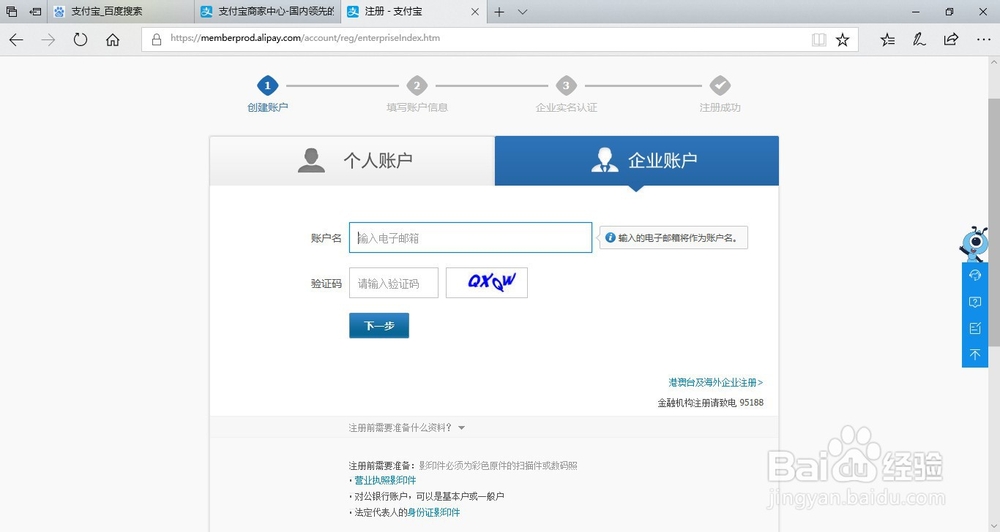1000x532 pixels.
Task: Click the browser forward arrow
Action: click(48, 40)
